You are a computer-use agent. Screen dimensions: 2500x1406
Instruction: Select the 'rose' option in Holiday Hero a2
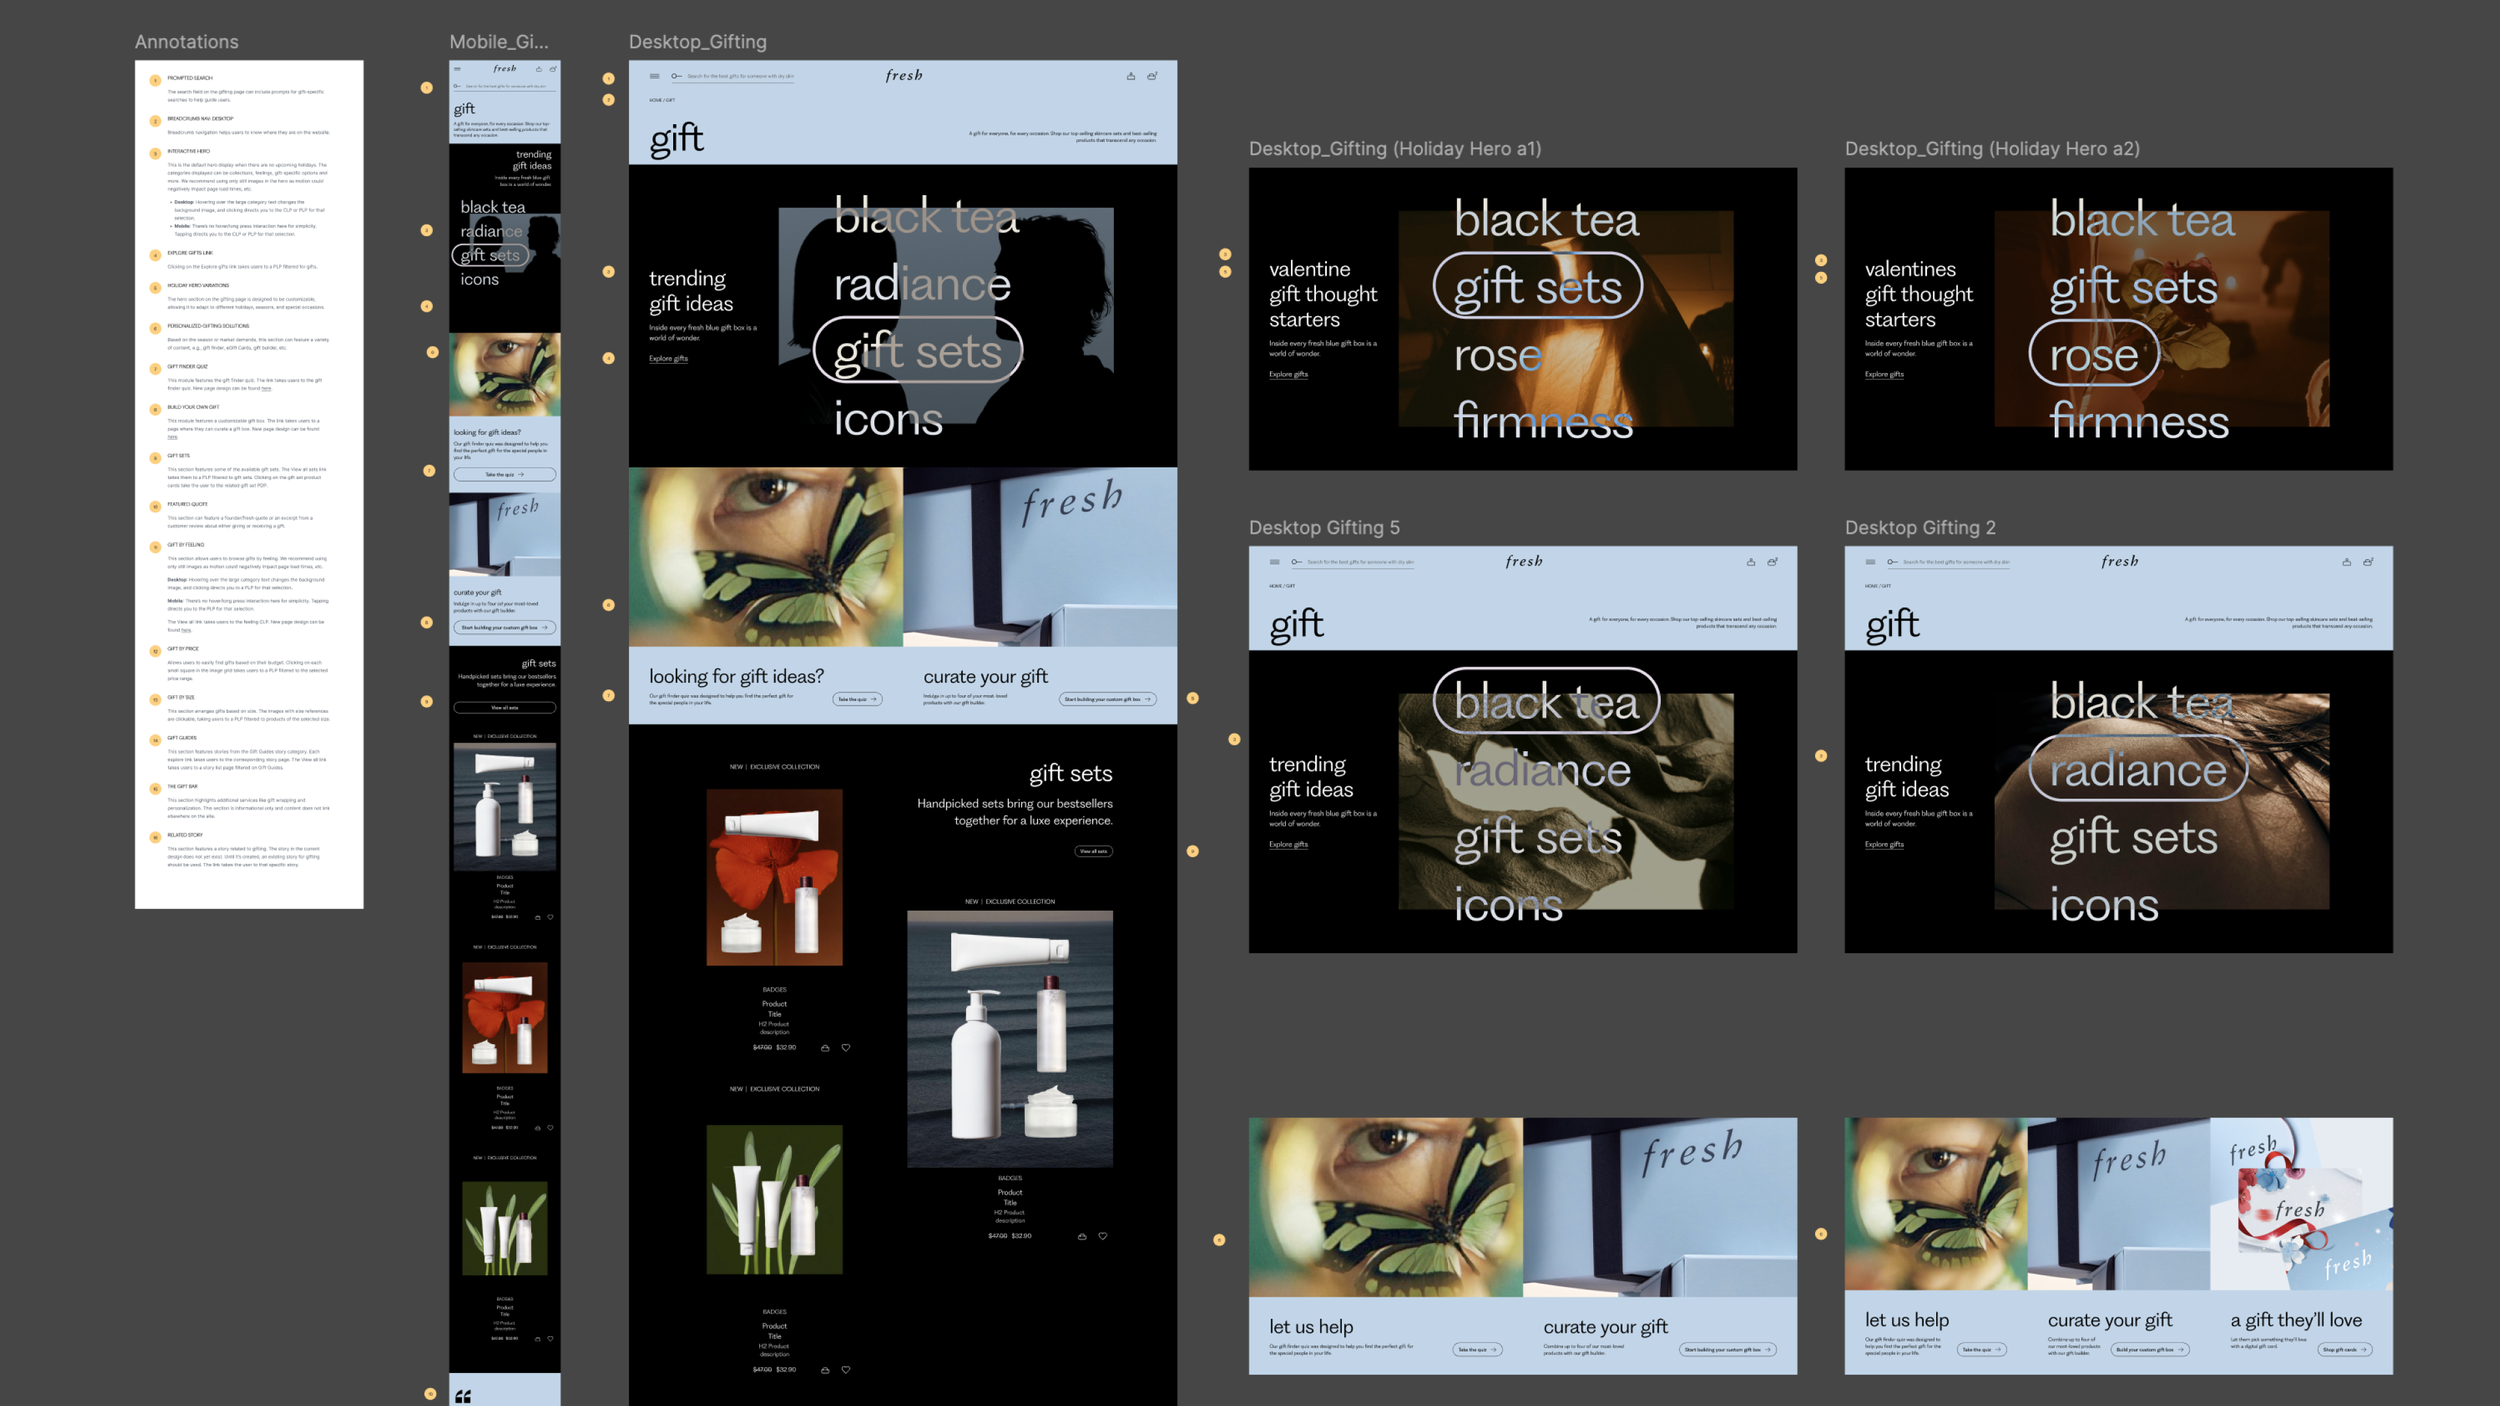pyautogui.click(x=2092, y=354)
